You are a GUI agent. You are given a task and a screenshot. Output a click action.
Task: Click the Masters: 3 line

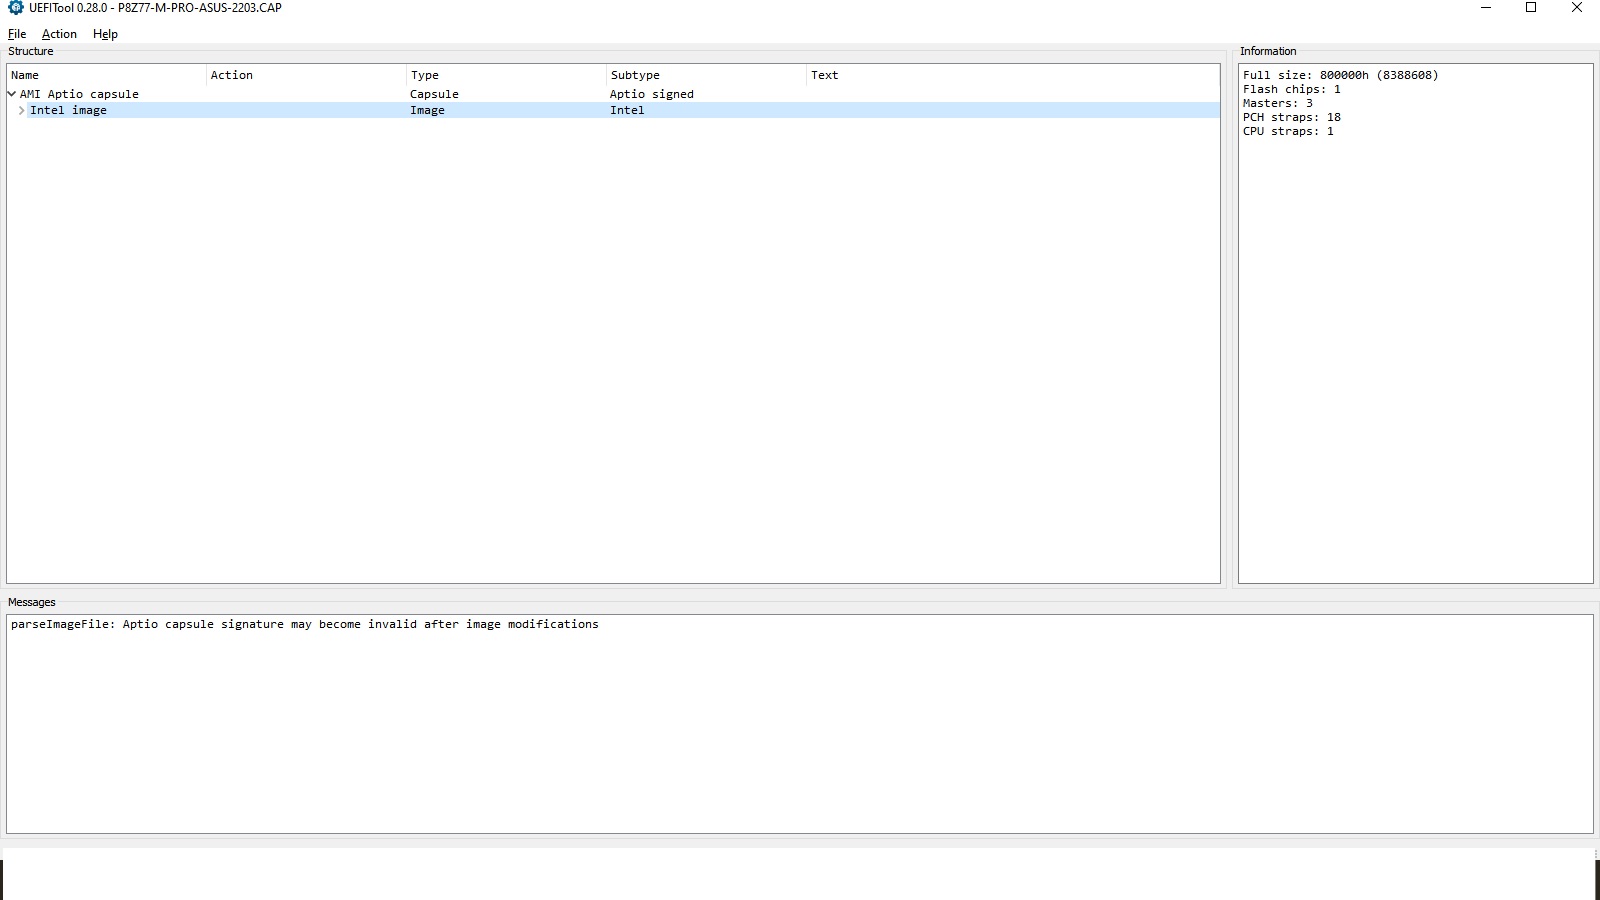click(x=1277, y=103)
